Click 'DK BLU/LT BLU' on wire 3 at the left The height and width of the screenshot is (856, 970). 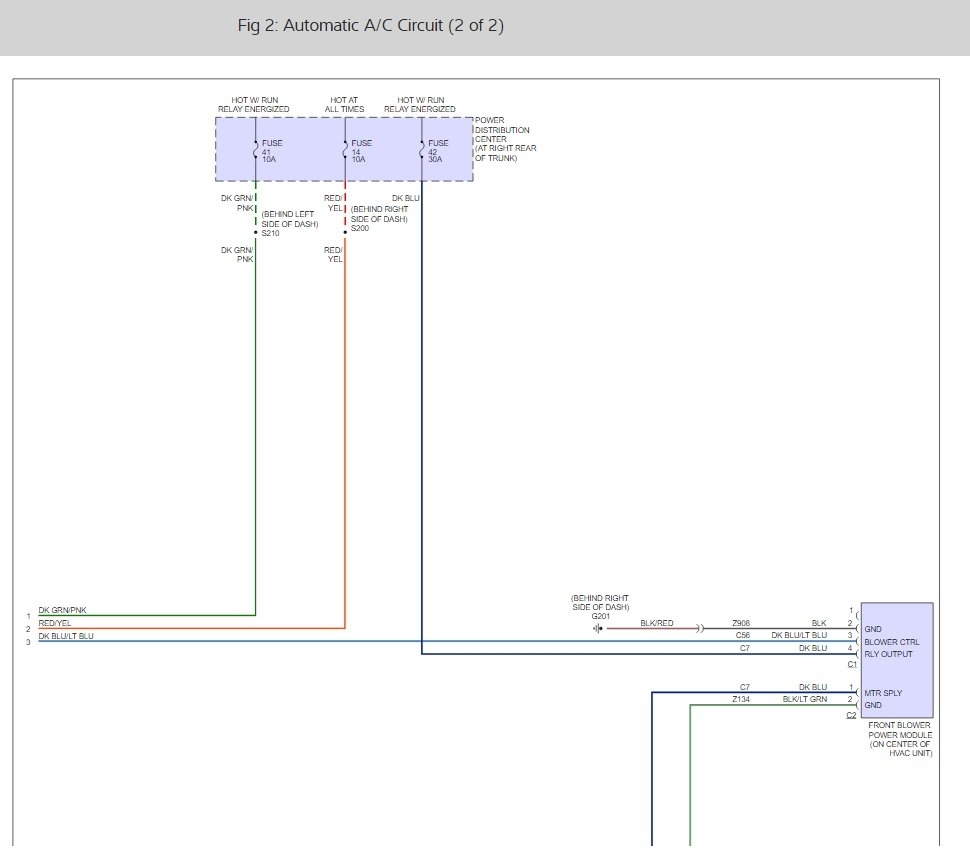66,636
